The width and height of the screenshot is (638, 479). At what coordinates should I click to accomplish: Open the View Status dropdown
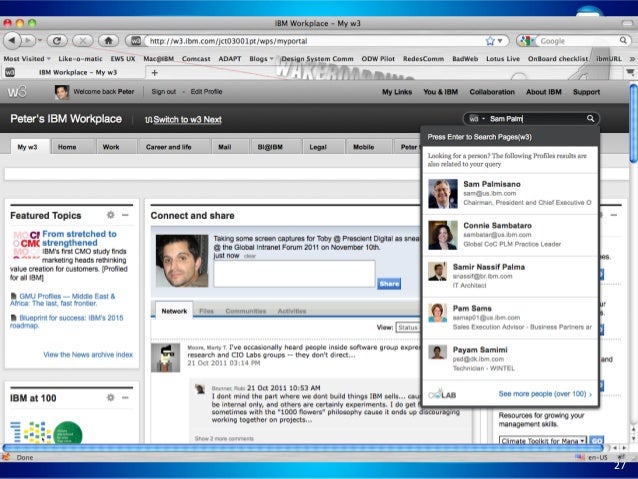(x=407, y=327)
